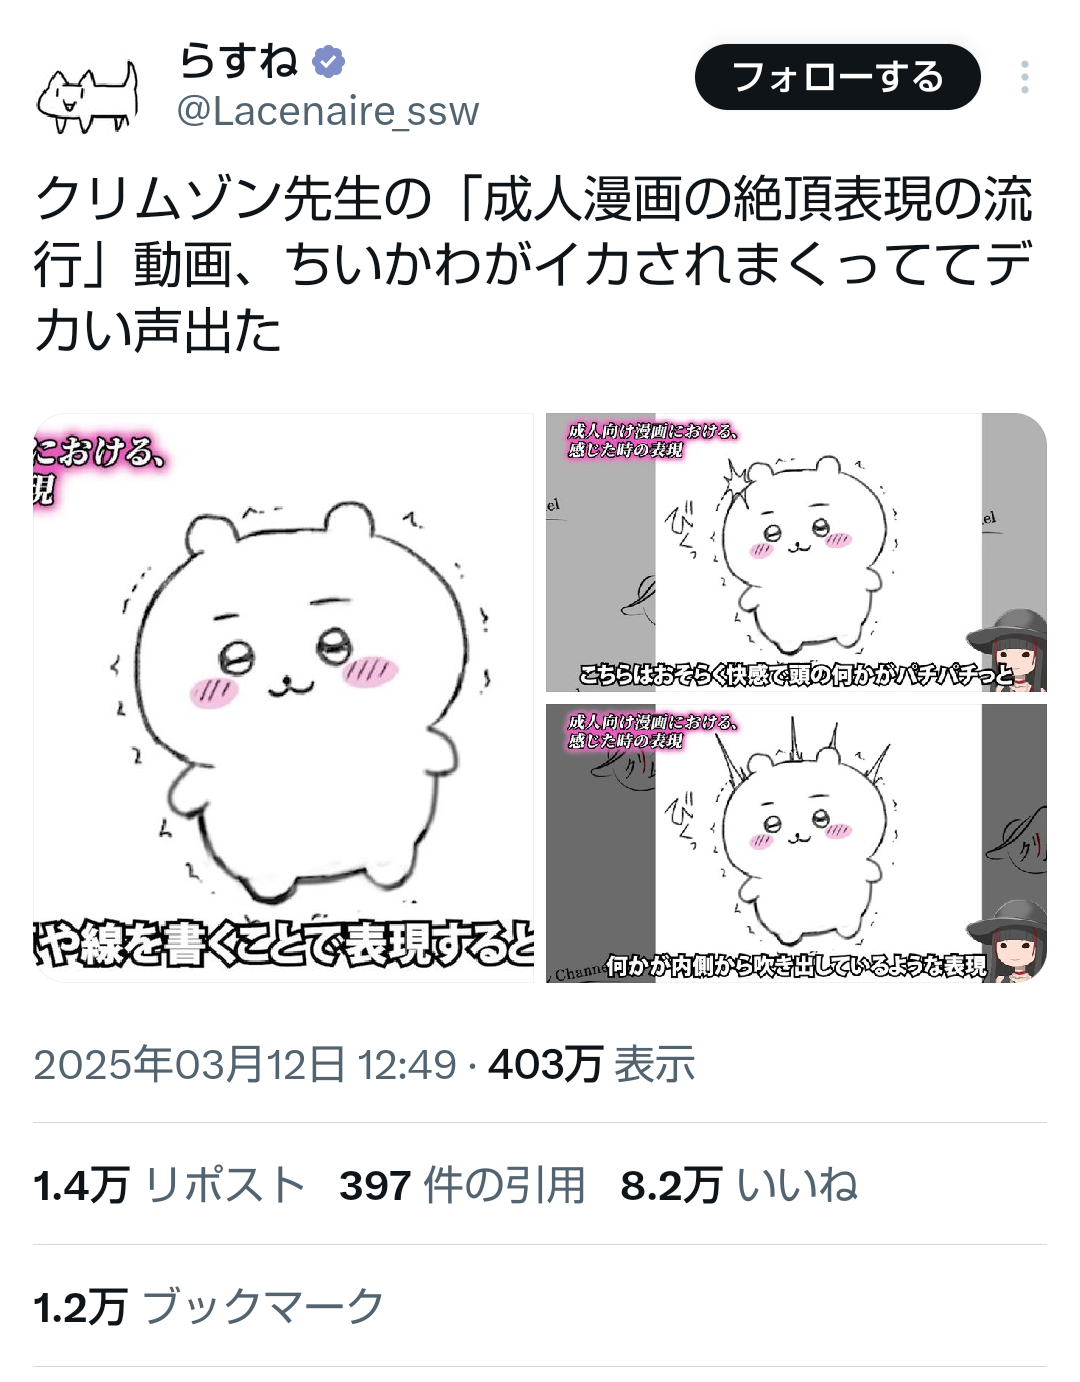Open the display name らすね

click(x=239, y=61)
